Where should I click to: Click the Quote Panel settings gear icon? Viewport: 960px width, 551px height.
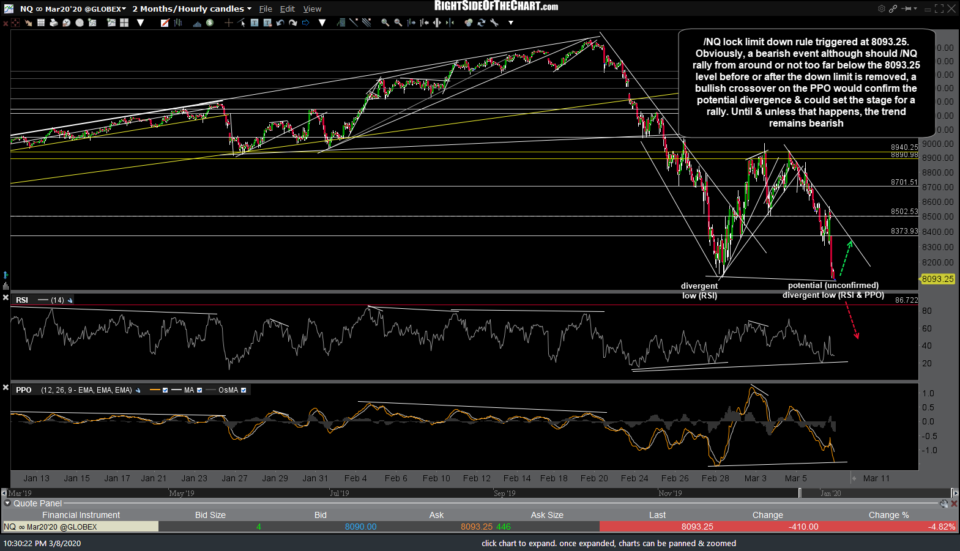[943, 503]
